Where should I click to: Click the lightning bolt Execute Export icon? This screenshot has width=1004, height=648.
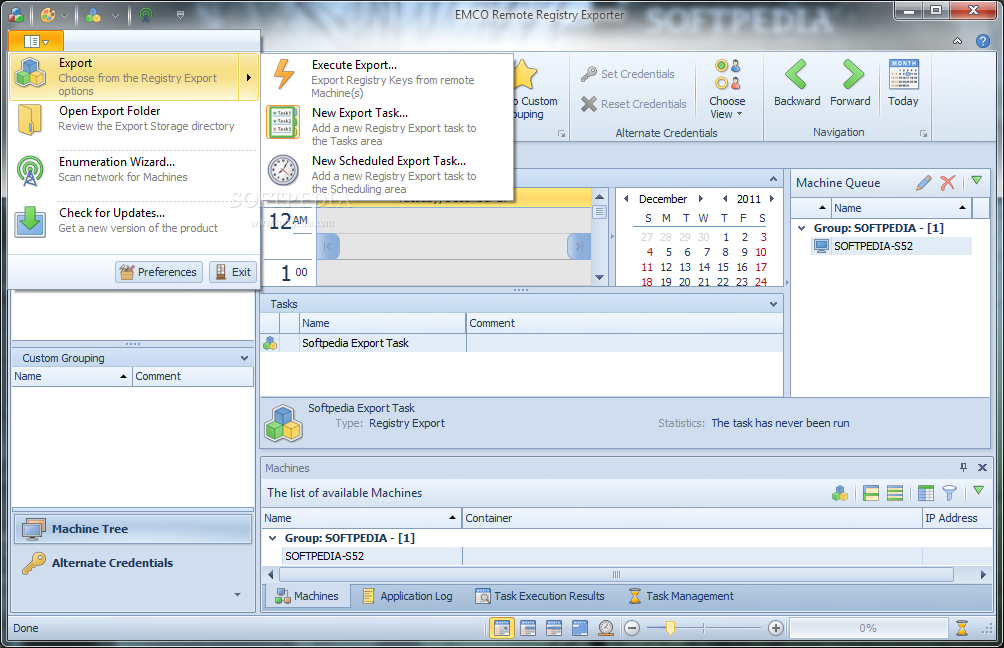[284, 74]
